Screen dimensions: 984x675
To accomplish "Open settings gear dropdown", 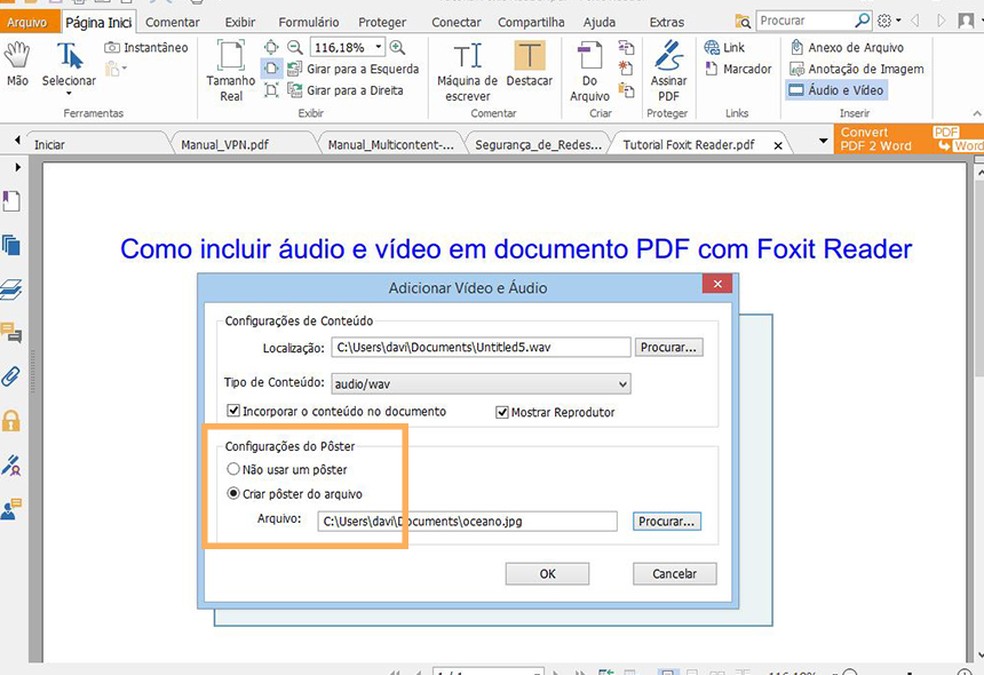I will tap(889, 21).
